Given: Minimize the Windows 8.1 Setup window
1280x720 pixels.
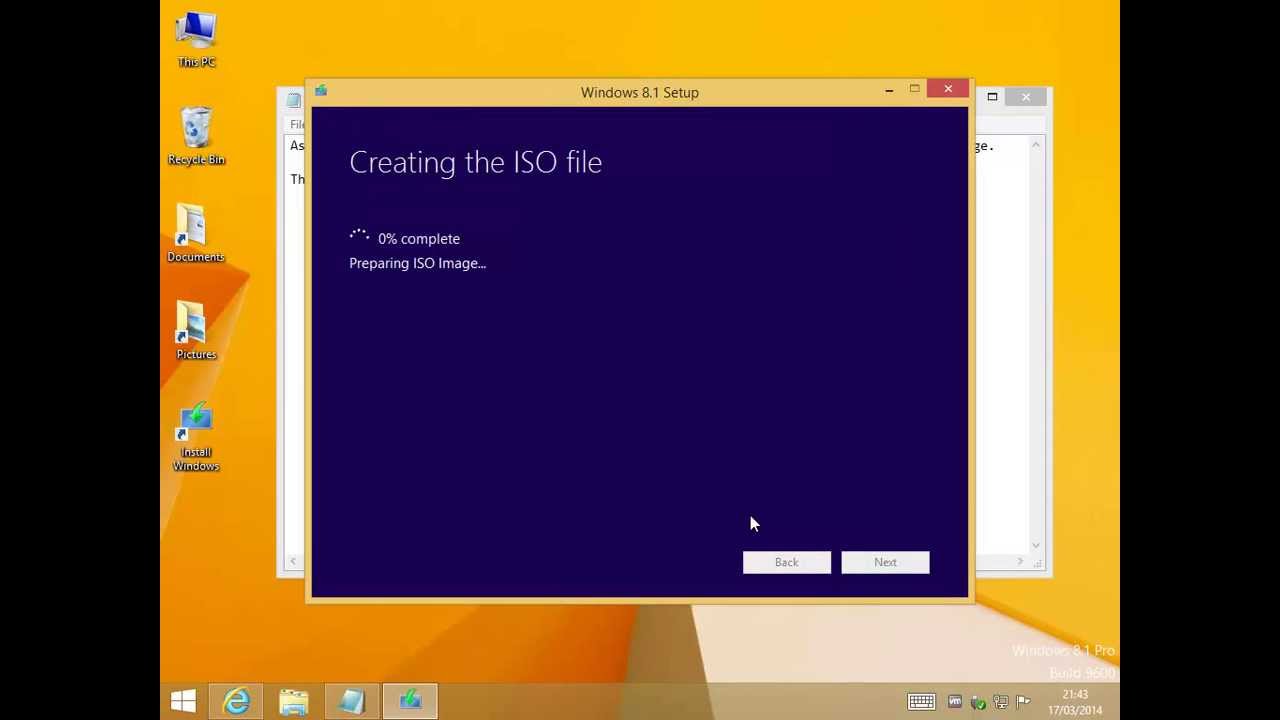Looking at the screenshot, I should tap(889, 90).
